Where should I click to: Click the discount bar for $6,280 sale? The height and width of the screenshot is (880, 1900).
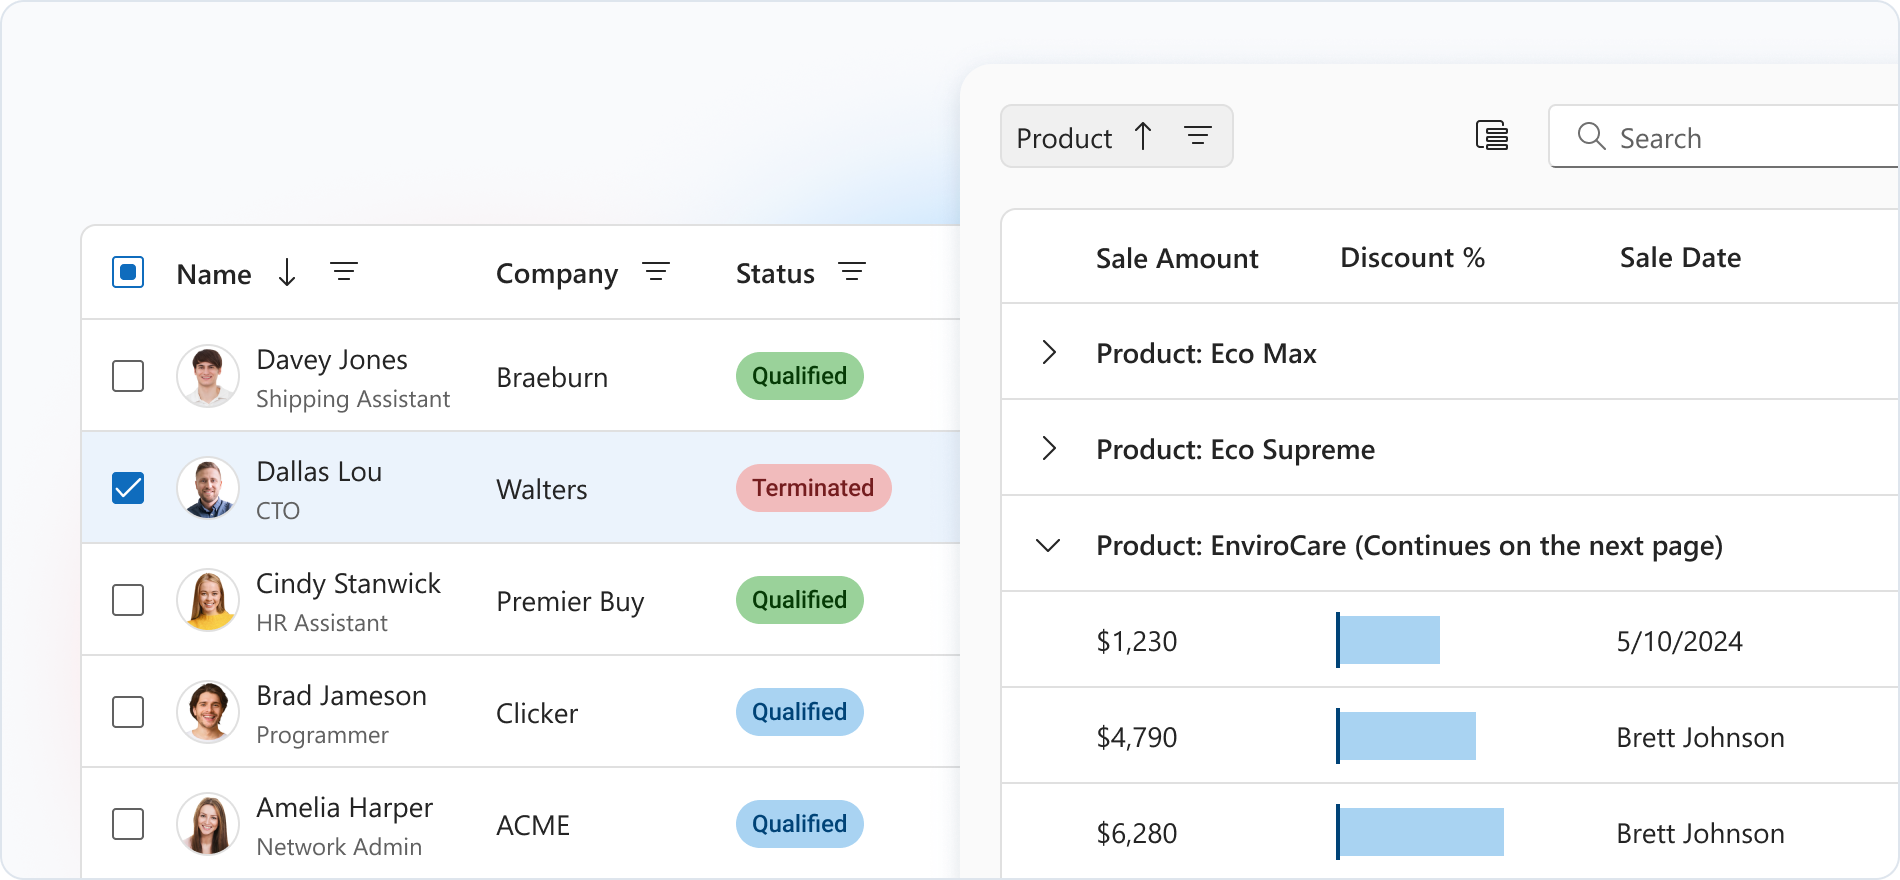coord(1420,833)
